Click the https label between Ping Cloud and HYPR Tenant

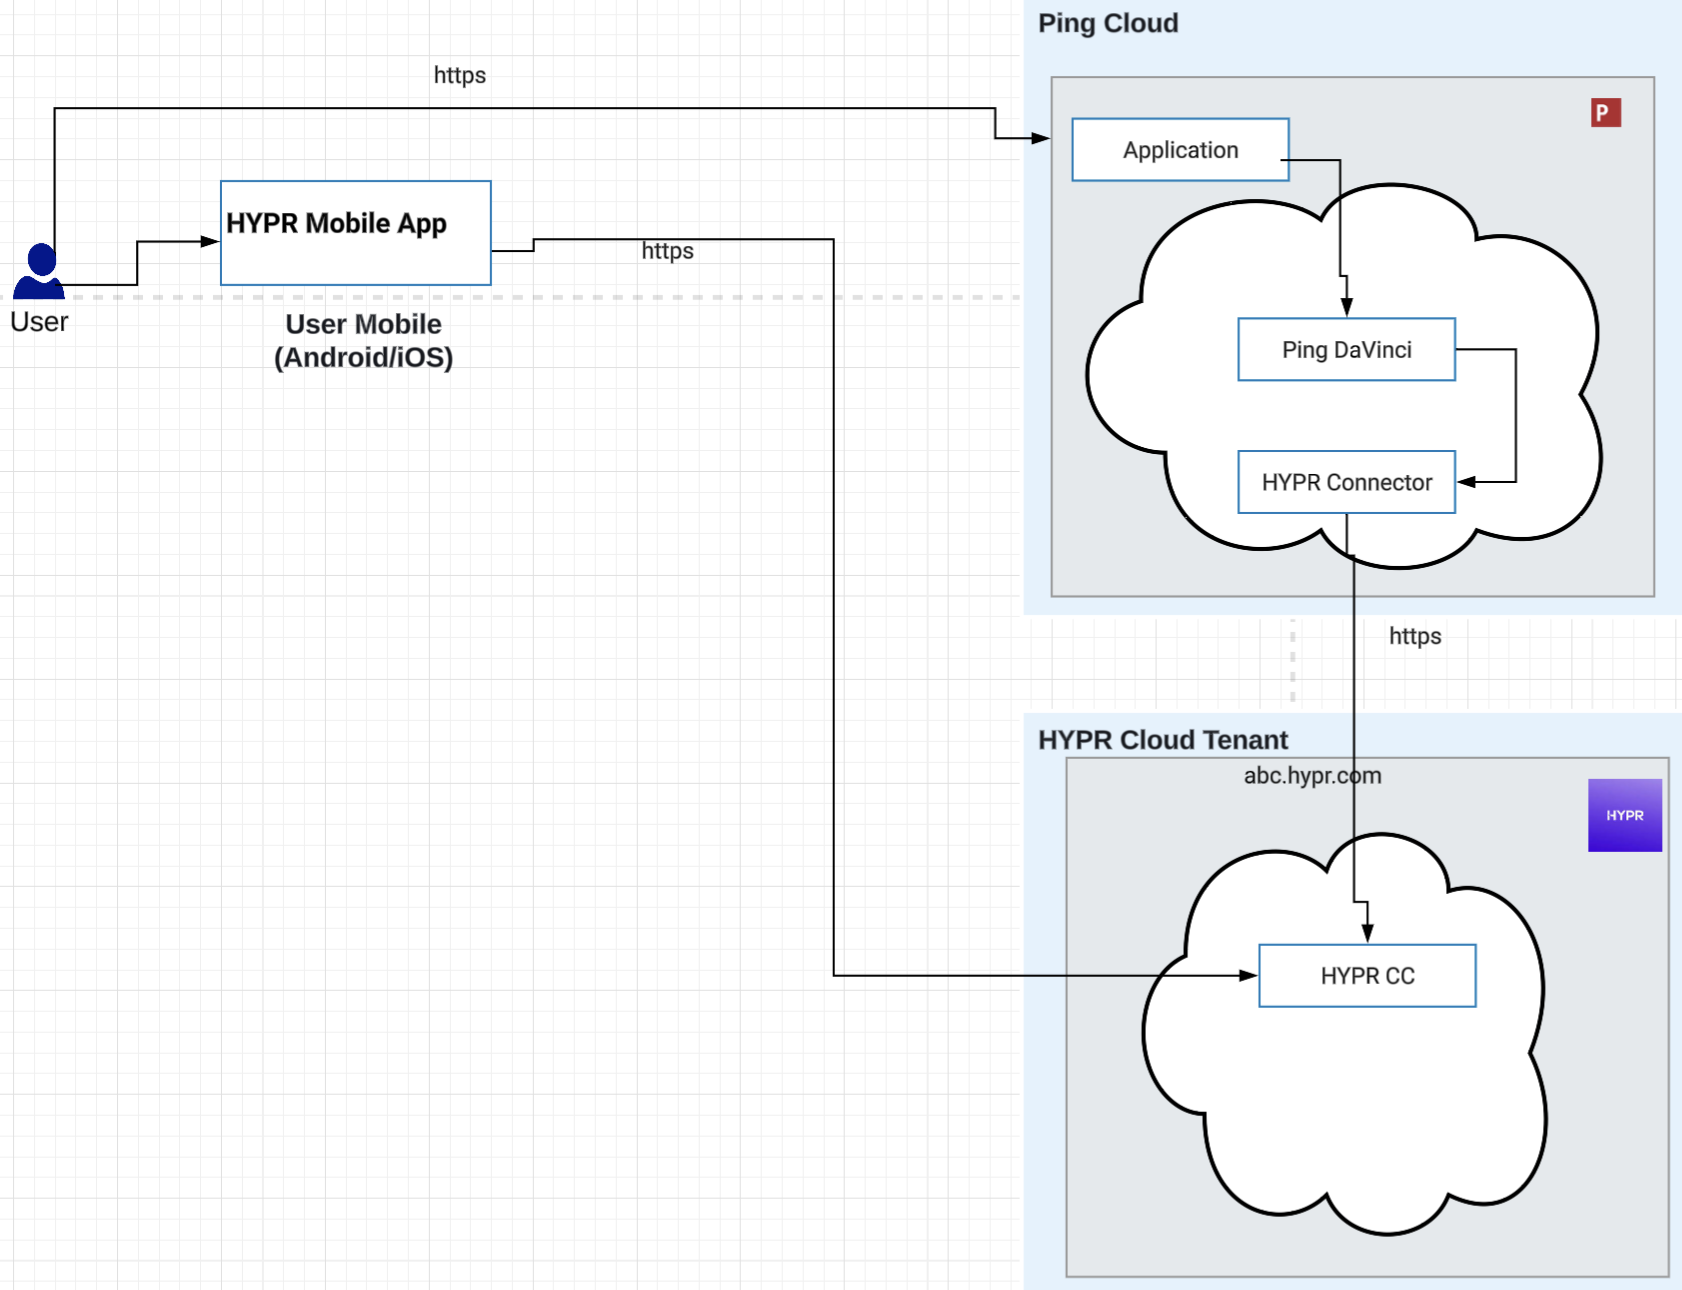point(1415,636)
